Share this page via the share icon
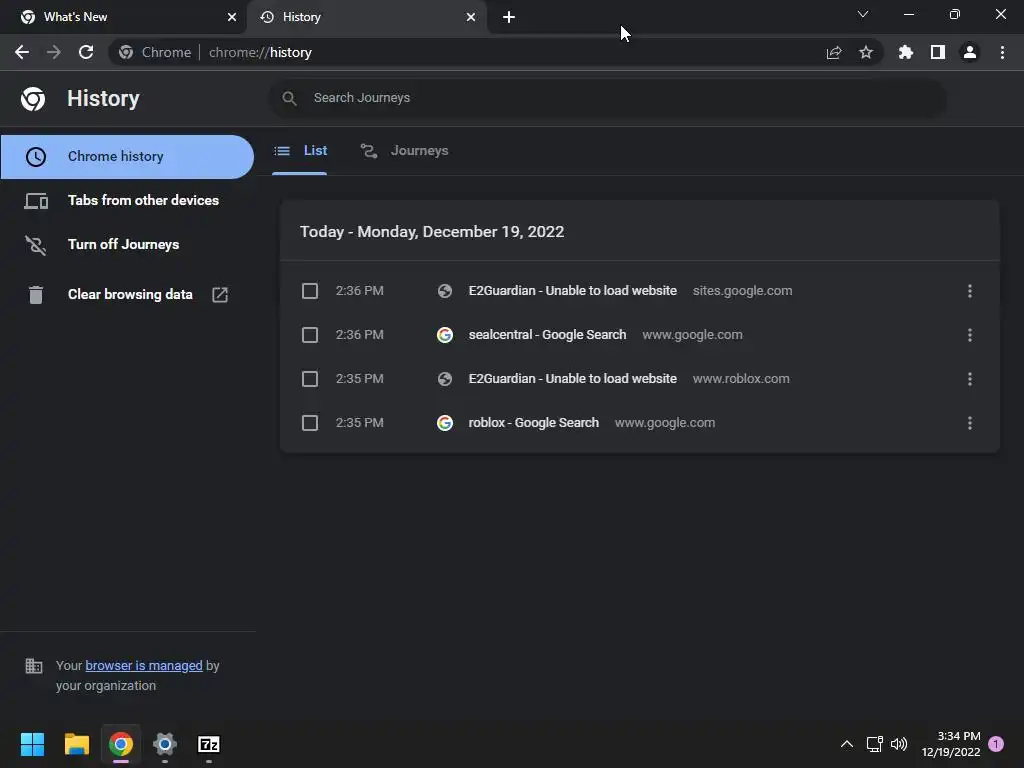1024x768 pixels. pyautogui.click(x=834, y=52)
